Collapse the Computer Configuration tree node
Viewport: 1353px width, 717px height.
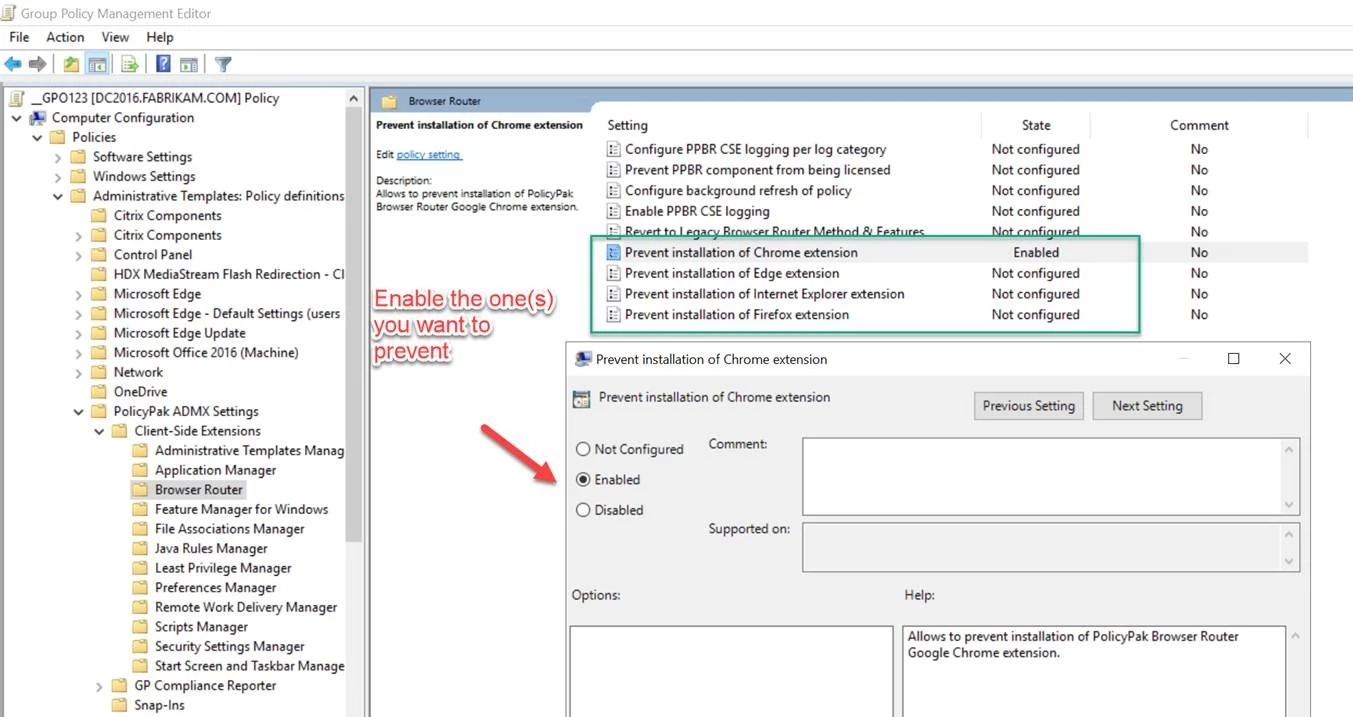17,118
